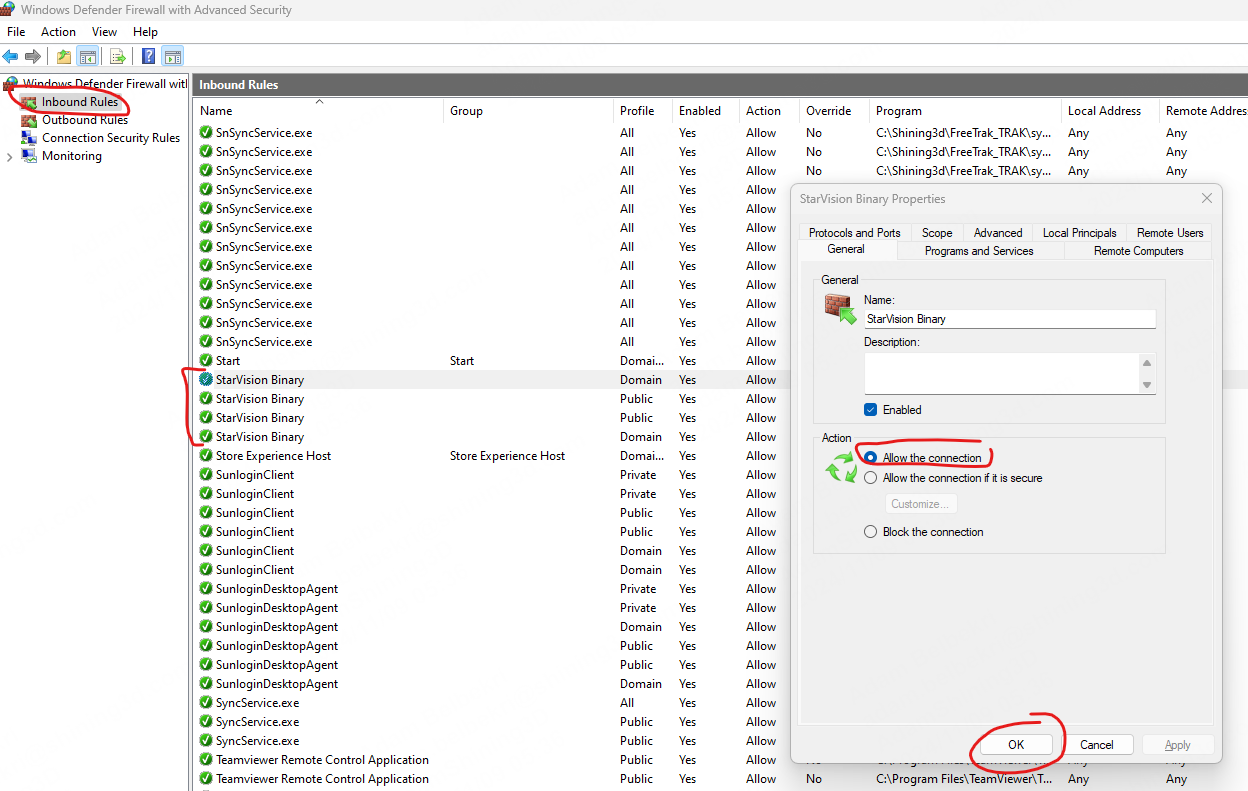1248x791 pixels.
Task: Open Help via the blue question-mark icon
Action: point(148,57)
